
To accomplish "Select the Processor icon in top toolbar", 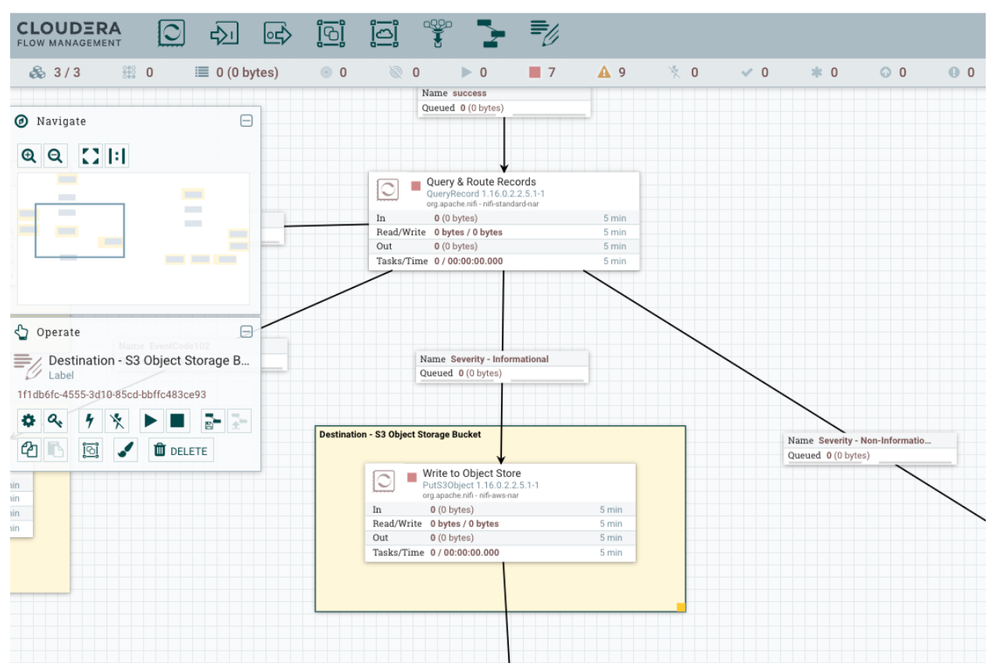I will [172, 34].
